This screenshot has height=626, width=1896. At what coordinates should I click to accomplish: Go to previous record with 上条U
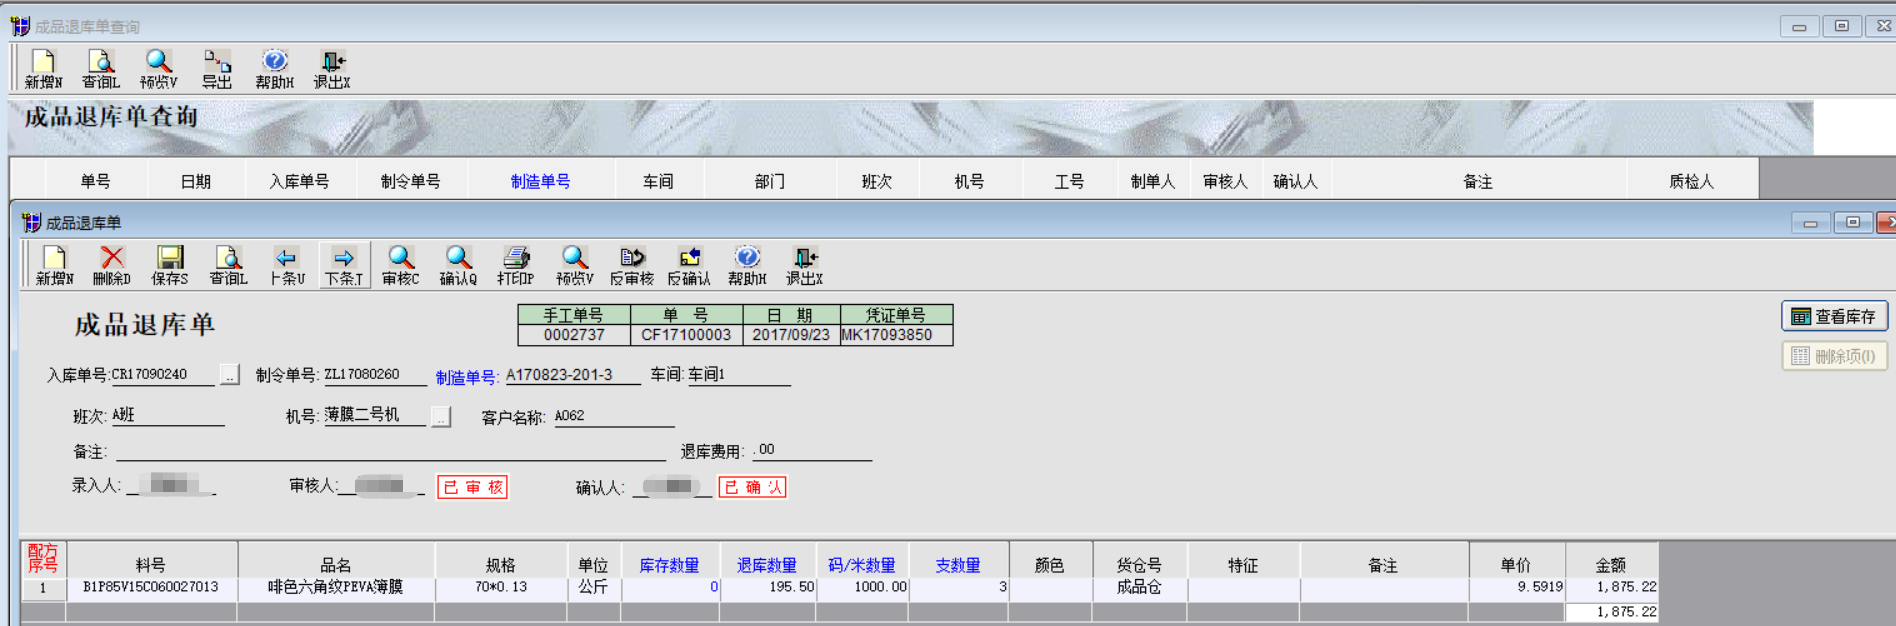[286, 266]
